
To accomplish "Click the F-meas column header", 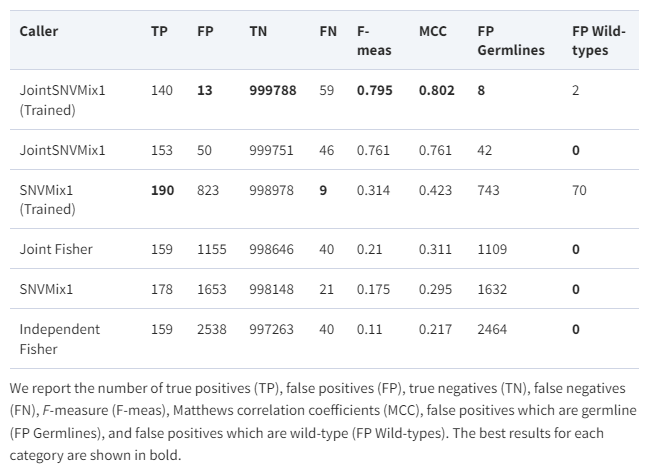I will click(374, 40).
